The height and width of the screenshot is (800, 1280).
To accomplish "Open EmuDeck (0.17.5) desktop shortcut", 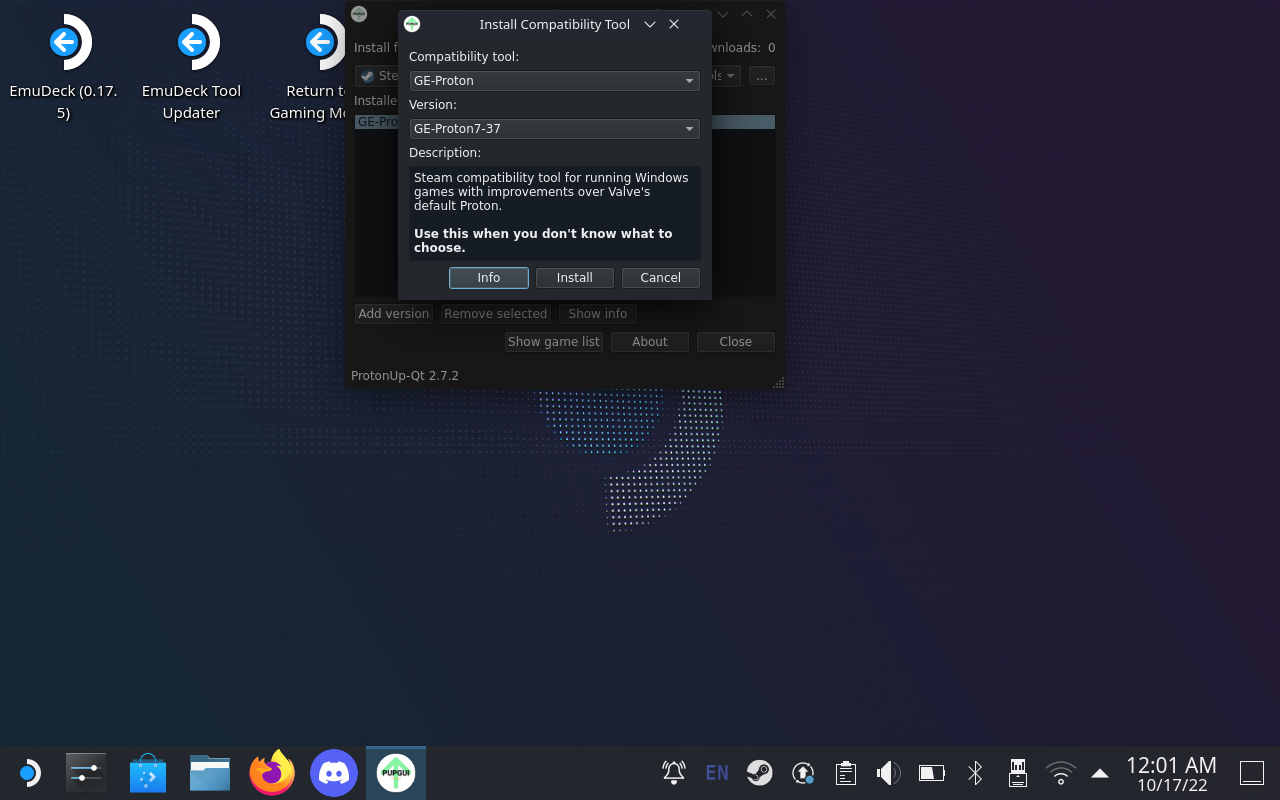I will click(64, 68).
